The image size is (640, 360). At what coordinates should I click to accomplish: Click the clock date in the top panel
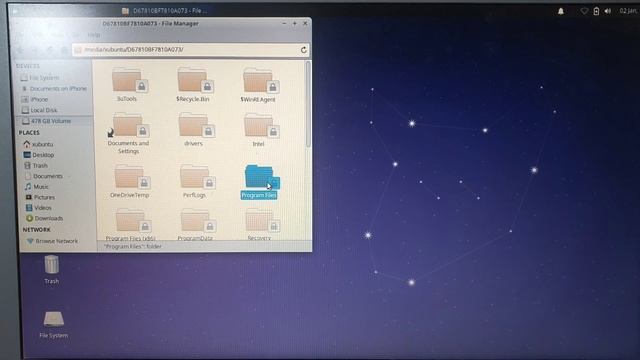coord(628,11)
